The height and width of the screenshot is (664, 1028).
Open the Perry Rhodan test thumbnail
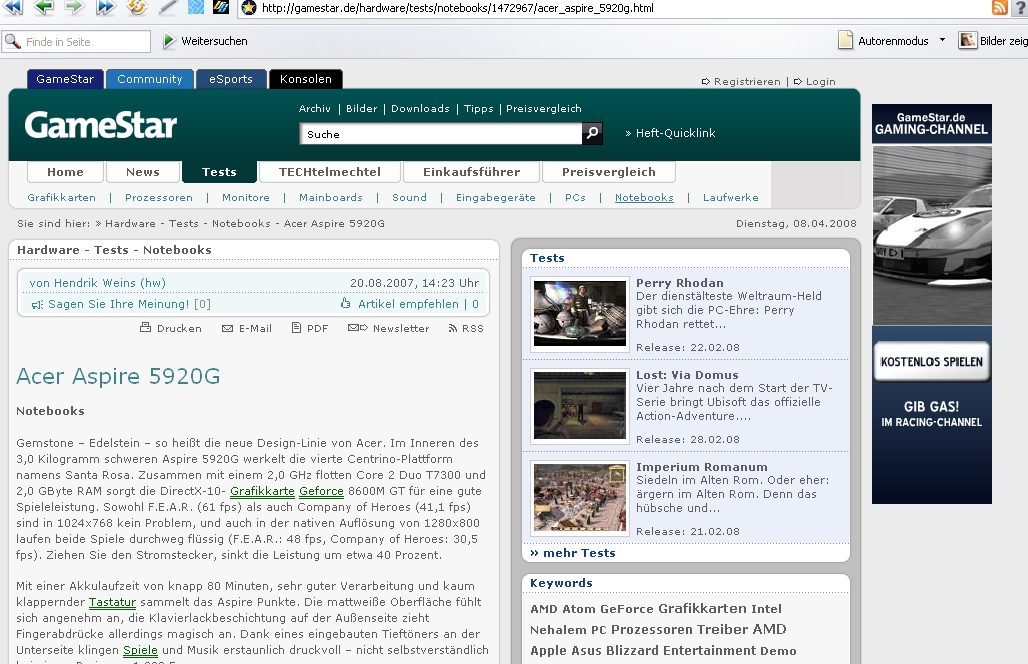[x=580, y=313]
